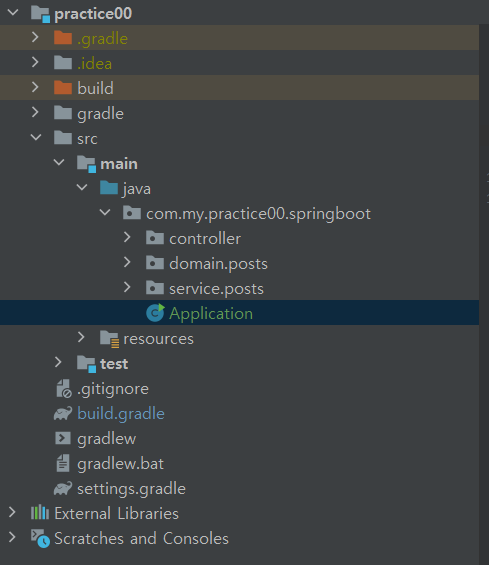Select the com.my.practice00.springboot package name
Image resolution: width=489 pixels, height=565 pixels.
coord(258,214)
